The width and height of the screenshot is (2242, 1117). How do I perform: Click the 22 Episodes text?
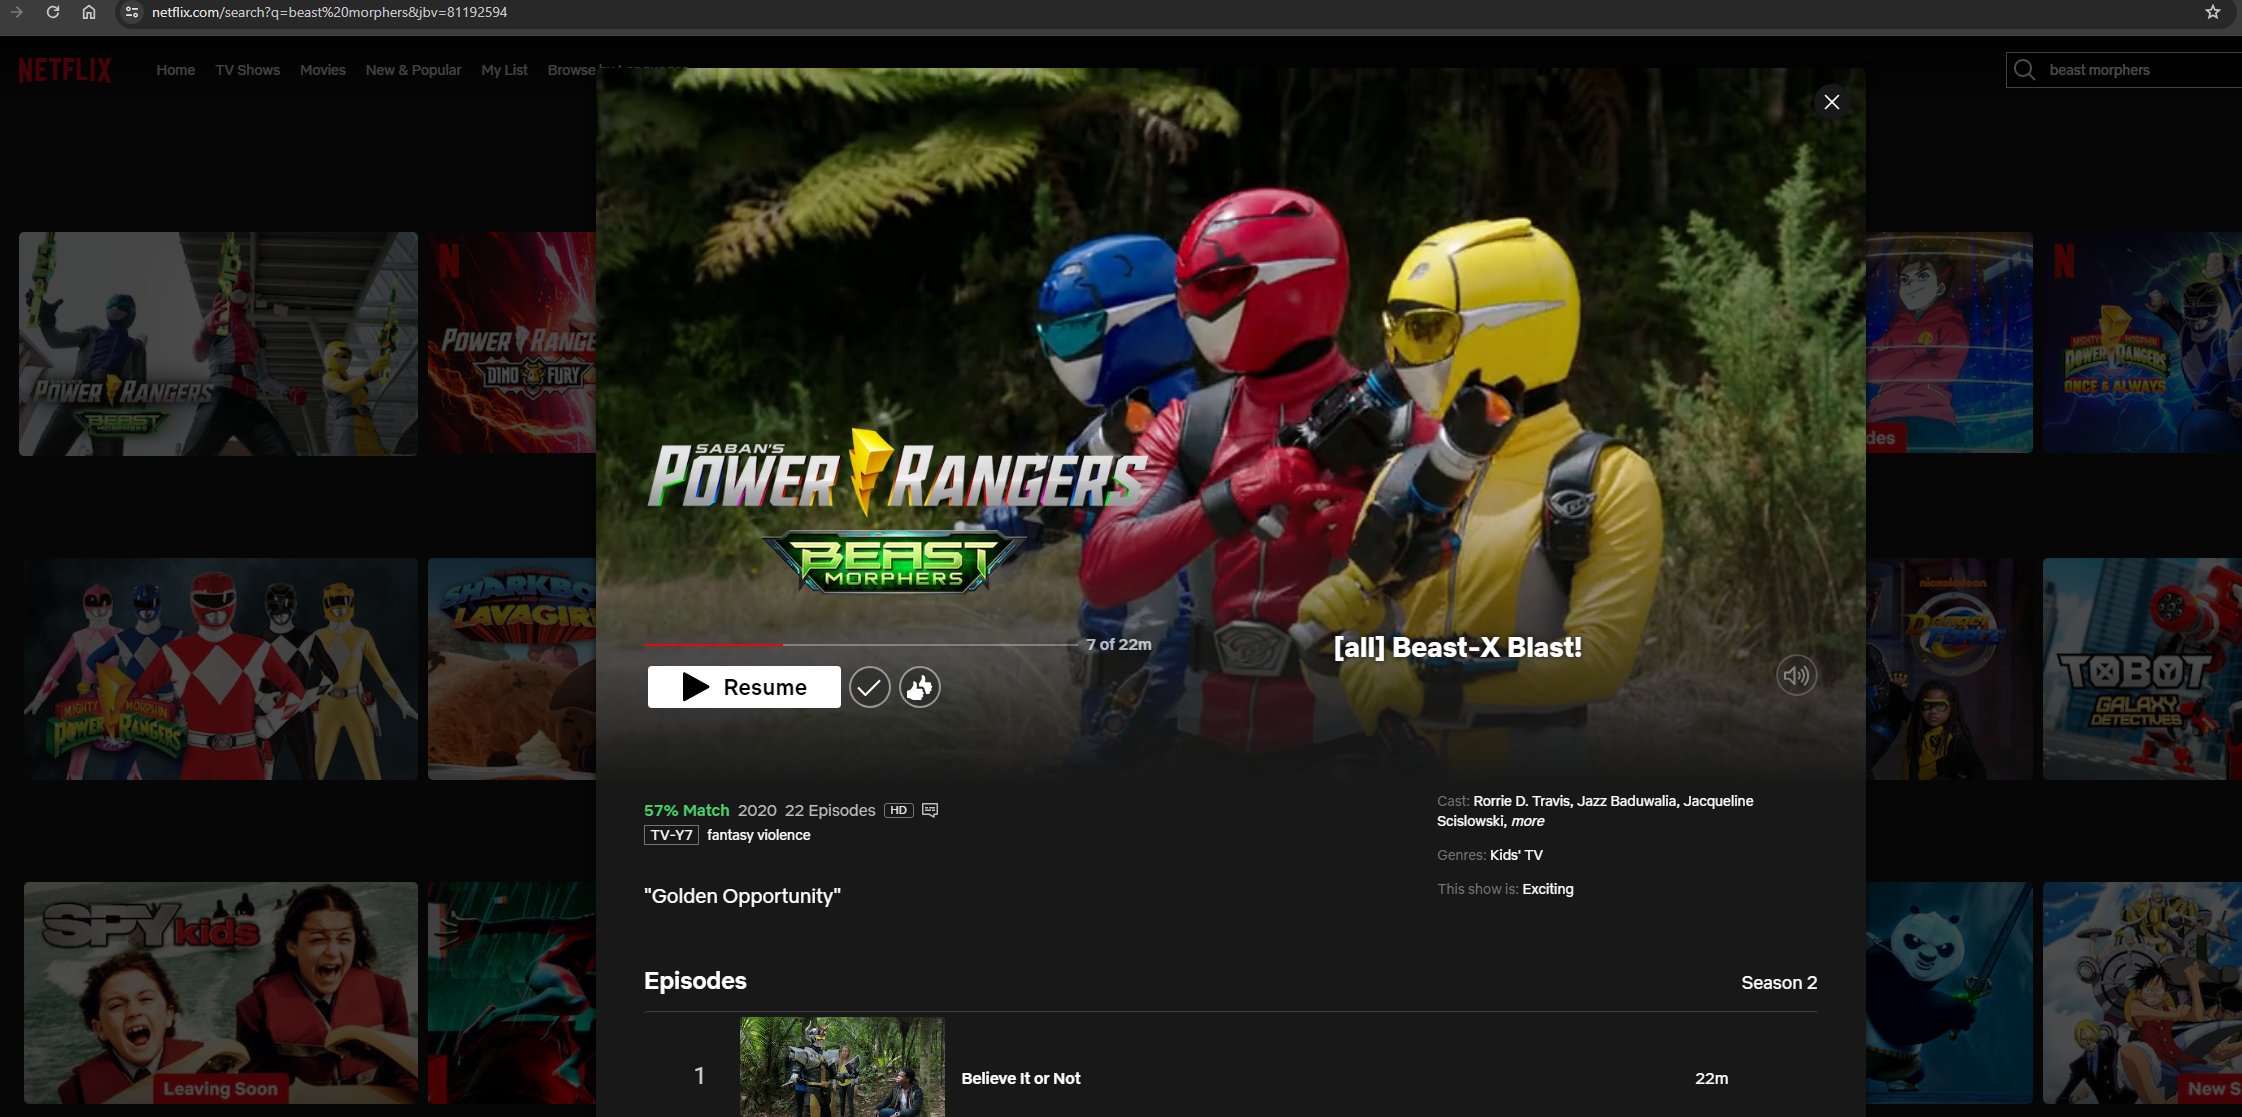click(x=830, y=810)
